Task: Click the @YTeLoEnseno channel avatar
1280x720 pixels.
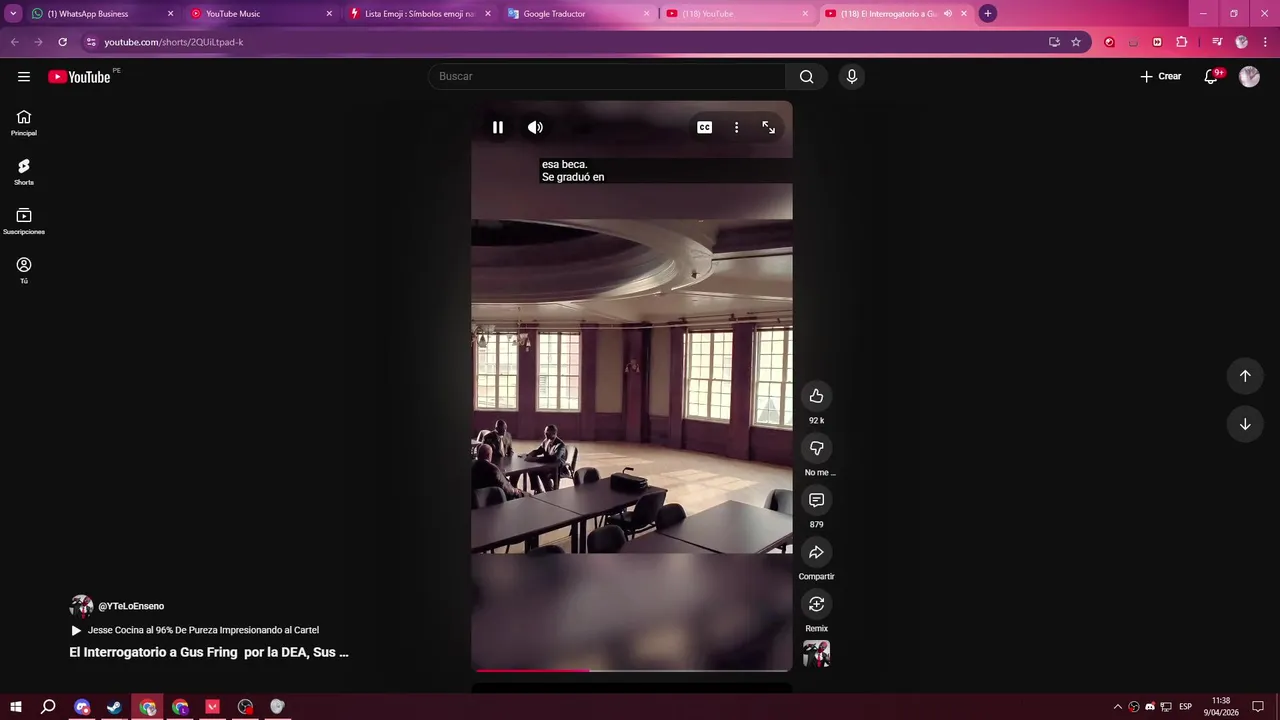Action: (81, 606)
